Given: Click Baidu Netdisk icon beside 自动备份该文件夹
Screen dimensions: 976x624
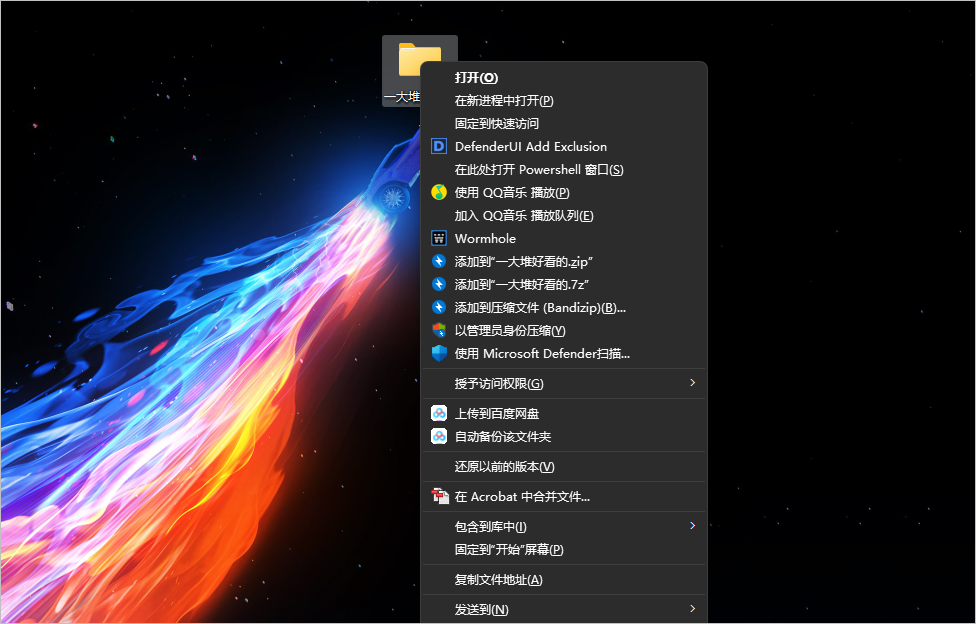Looking at the screenshot, I should point(439,437).
